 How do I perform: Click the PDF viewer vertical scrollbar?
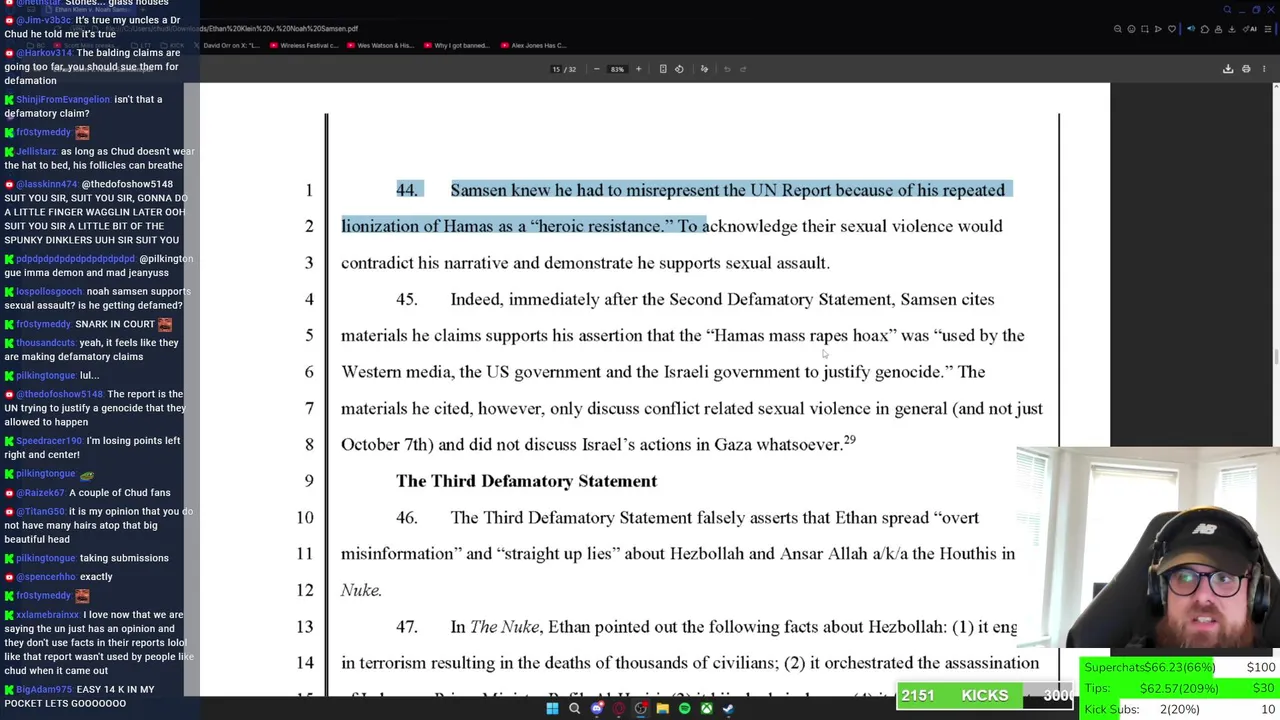tap(1275, 357)
